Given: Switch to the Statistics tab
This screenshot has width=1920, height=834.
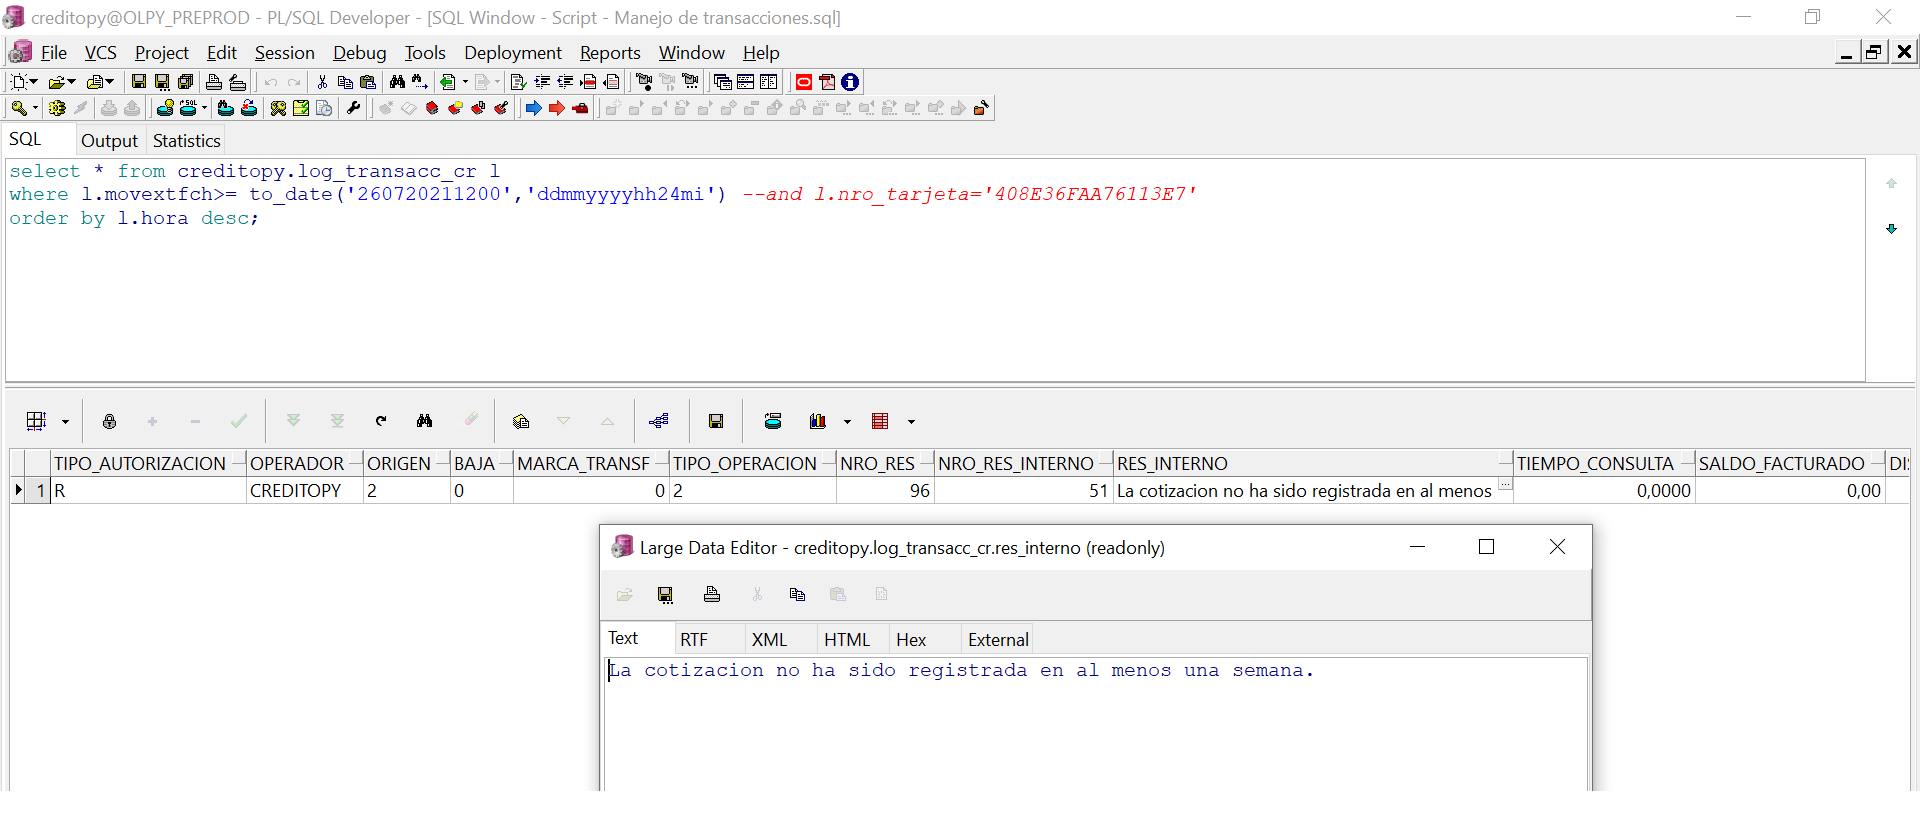Looking at the screenshot, I should click(x=186, y=141).
